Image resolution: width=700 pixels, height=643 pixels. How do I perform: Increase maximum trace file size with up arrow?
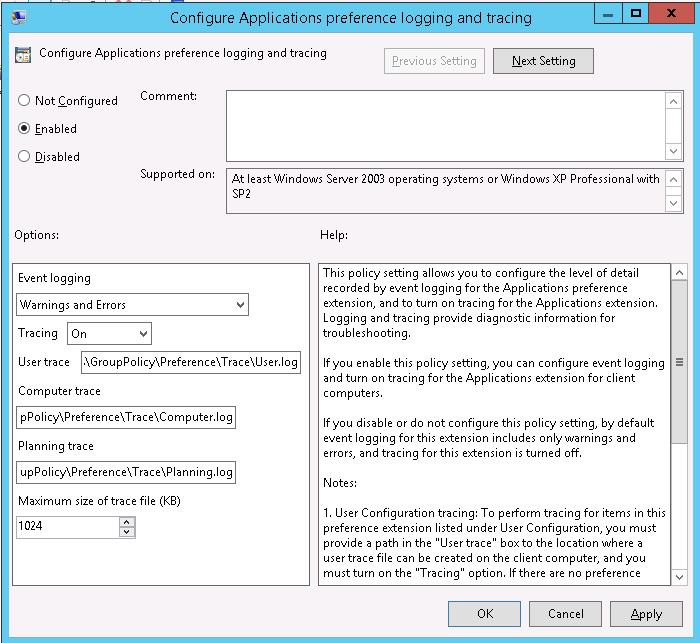click(126, 521)
